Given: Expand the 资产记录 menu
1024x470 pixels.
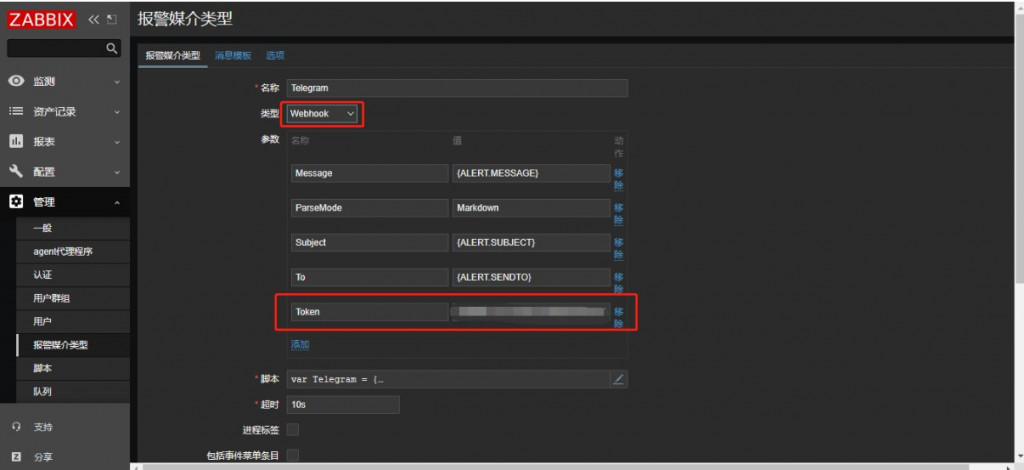Looking at the screenshot, I should click(117, 112).
